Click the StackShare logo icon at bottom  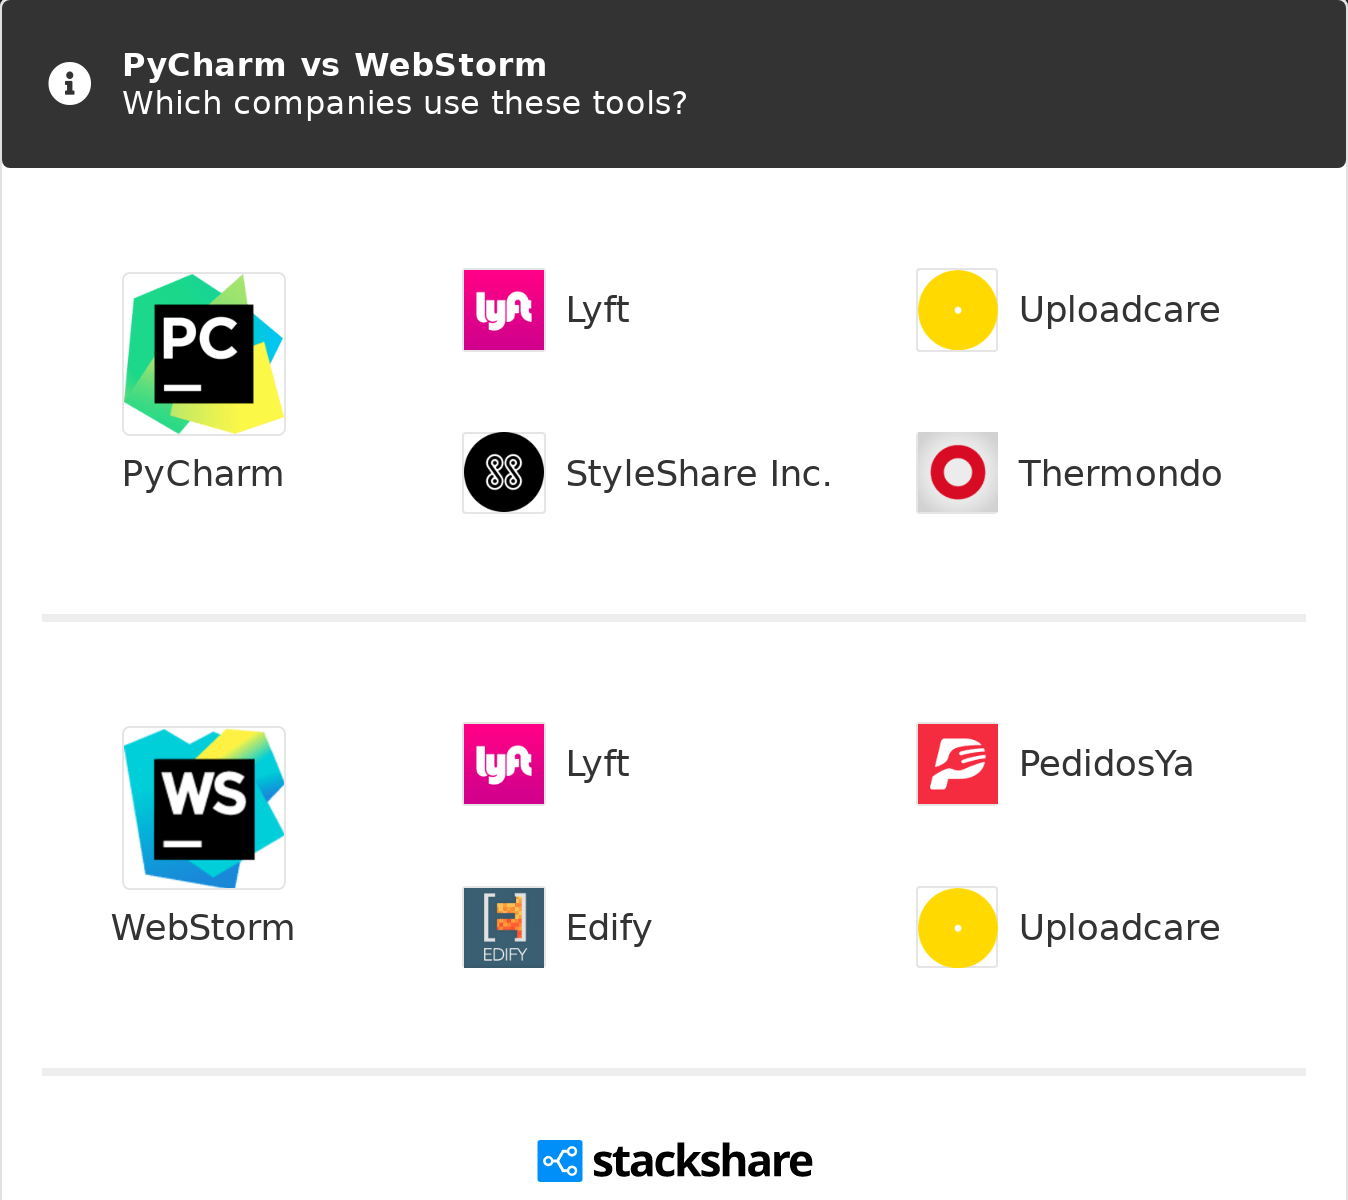pos(559,1161)
